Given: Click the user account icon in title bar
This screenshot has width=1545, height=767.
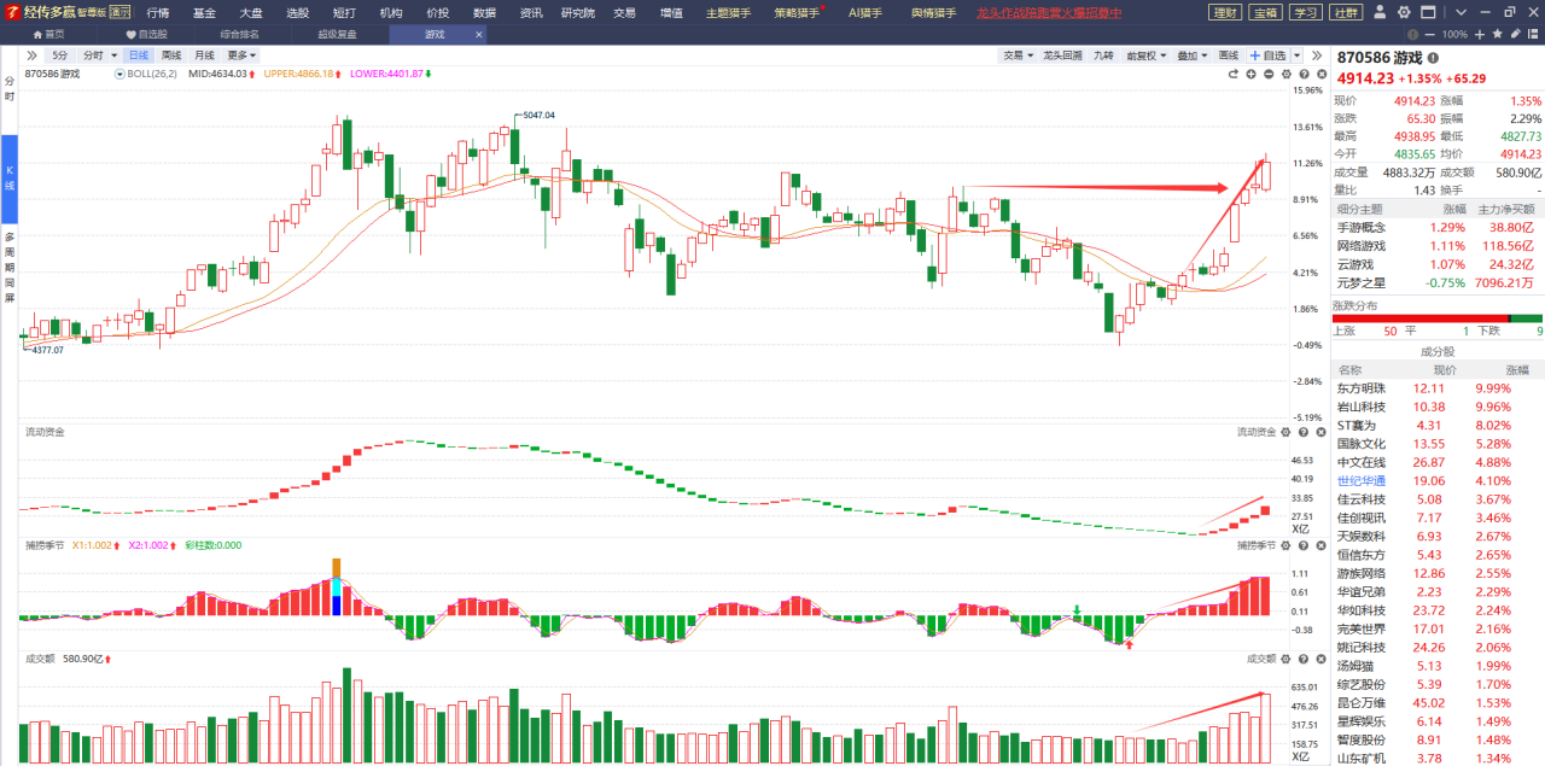Looking at the screenshot, I should pyautogui.click(x=1380, y=13).
